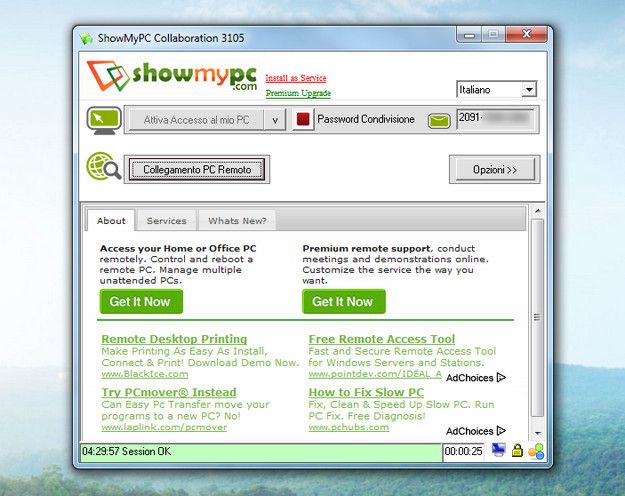Click Attiva Accesso al mio PC button
The height and width of the screenshot is (496, 625).
click(197, 120)
